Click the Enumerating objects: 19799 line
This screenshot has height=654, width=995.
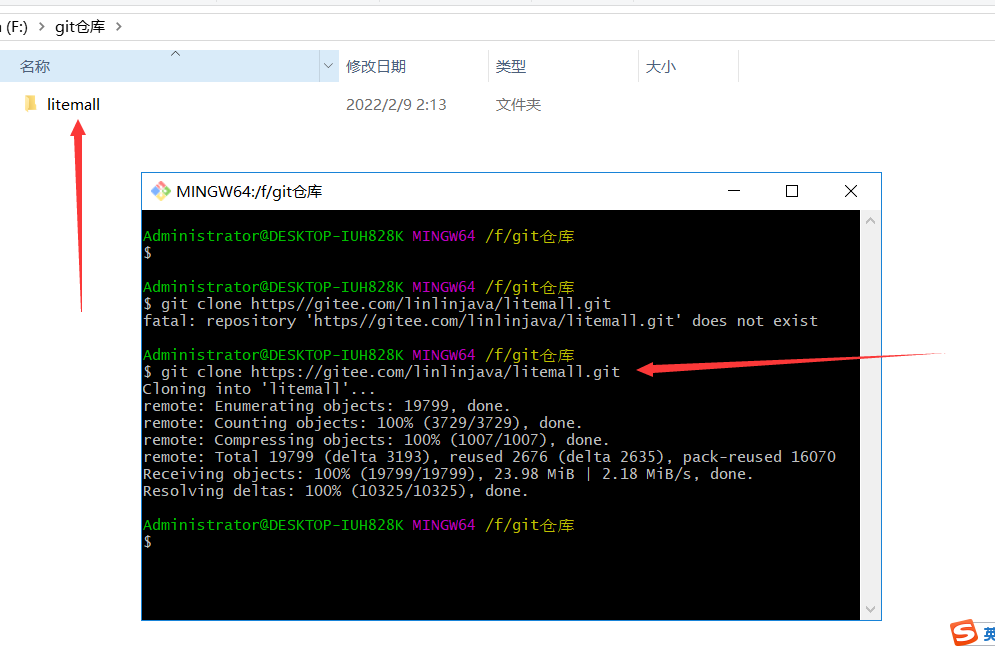(327, 406)
